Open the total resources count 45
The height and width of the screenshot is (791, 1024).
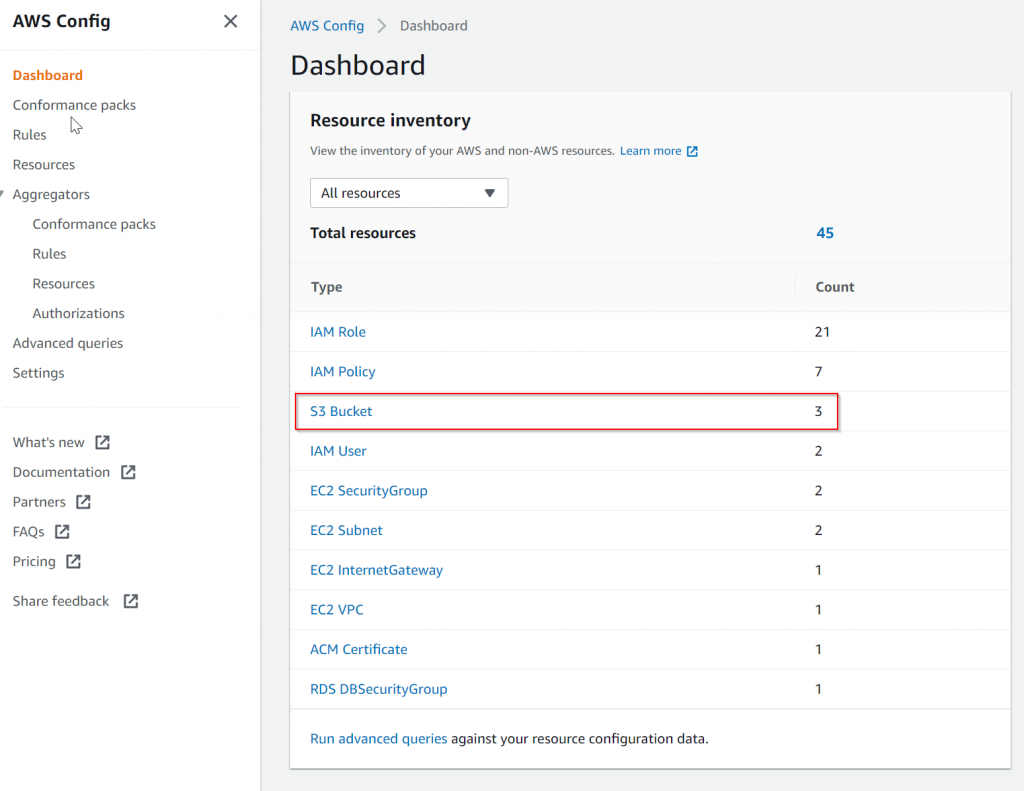(825, 233)
